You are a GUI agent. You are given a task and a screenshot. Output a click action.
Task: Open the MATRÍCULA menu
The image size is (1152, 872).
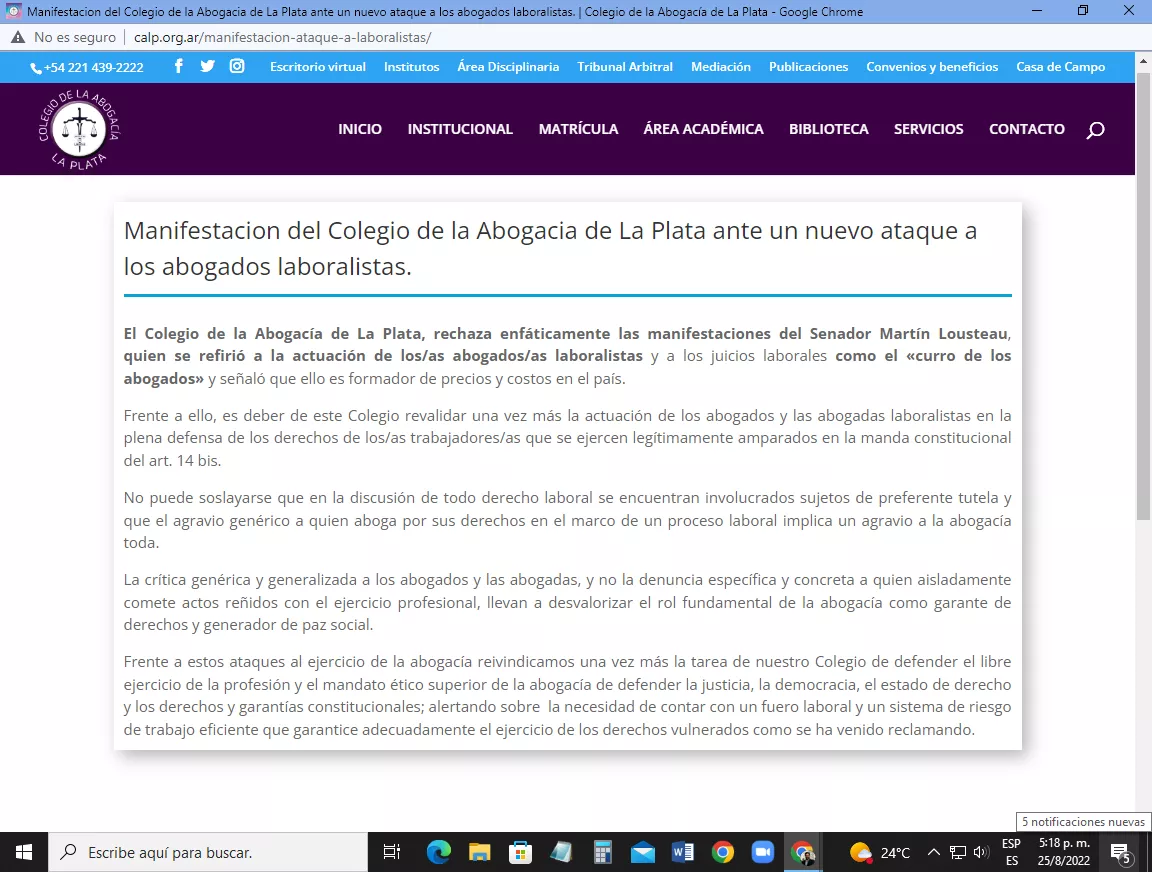click(x=578, y=129)
